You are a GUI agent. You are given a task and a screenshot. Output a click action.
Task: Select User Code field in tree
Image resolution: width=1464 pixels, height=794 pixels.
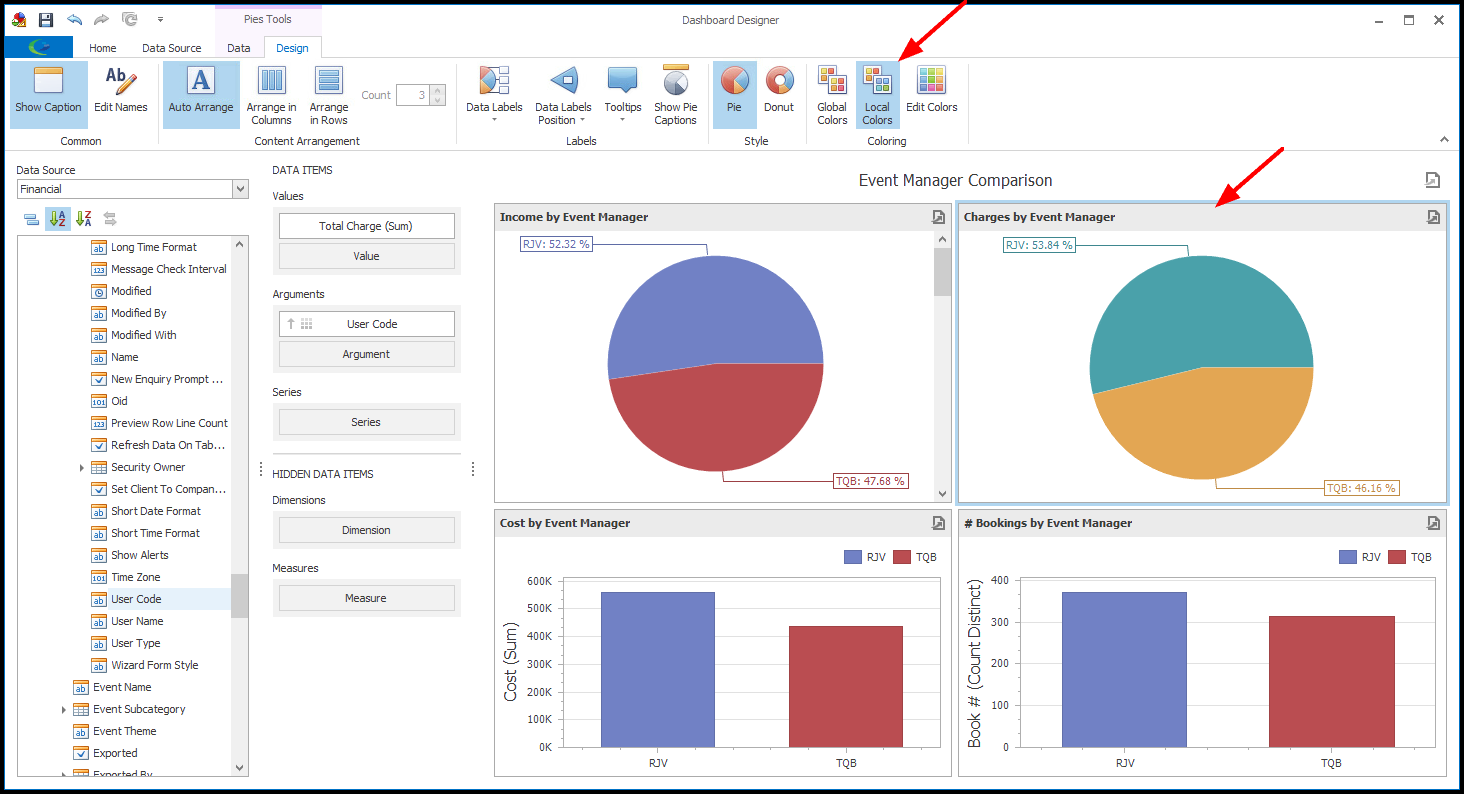[x=136, y=599]
